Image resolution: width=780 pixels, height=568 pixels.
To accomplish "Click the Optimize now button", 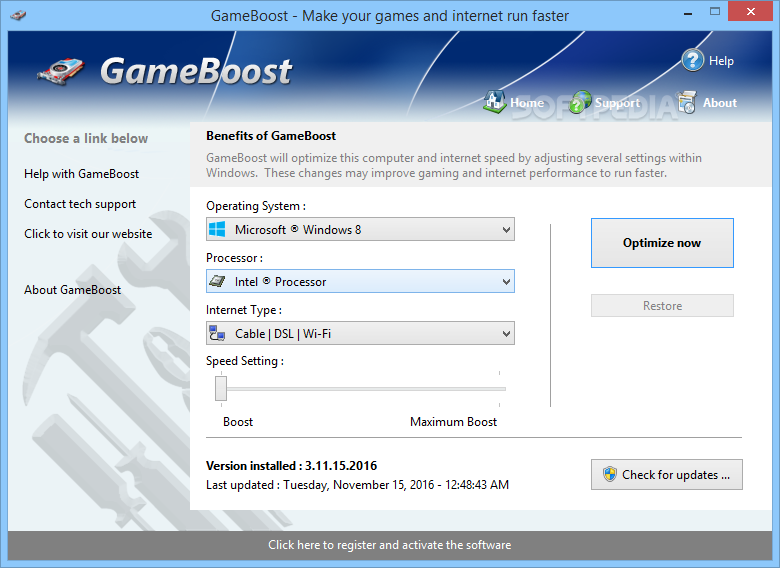I will tap(662, 243).
